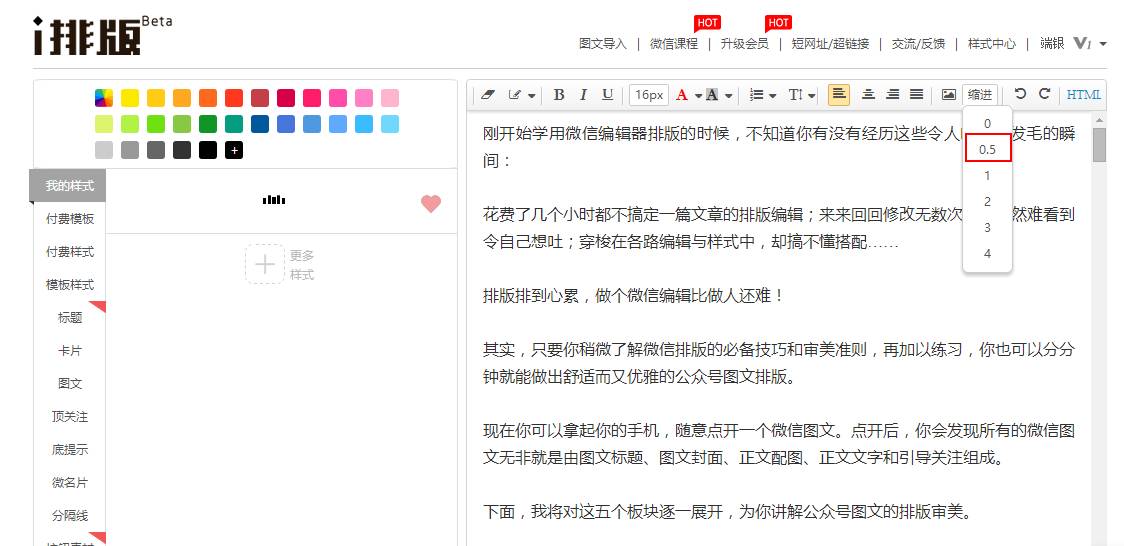This screenshot has width=1124, height=546.
Task: Click the equalizer bars style item
Action: point(274,199)
